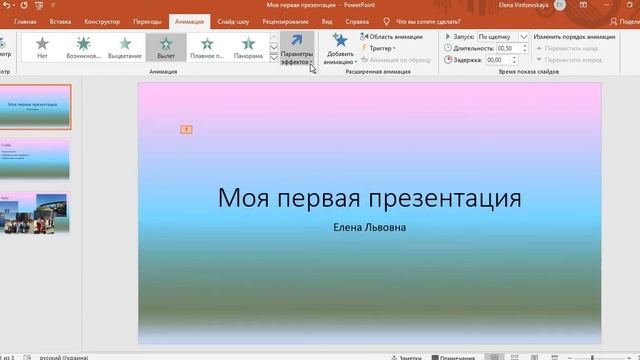
Task: Select the 'Вылет' fly-in animation
Action: (166, 47)
